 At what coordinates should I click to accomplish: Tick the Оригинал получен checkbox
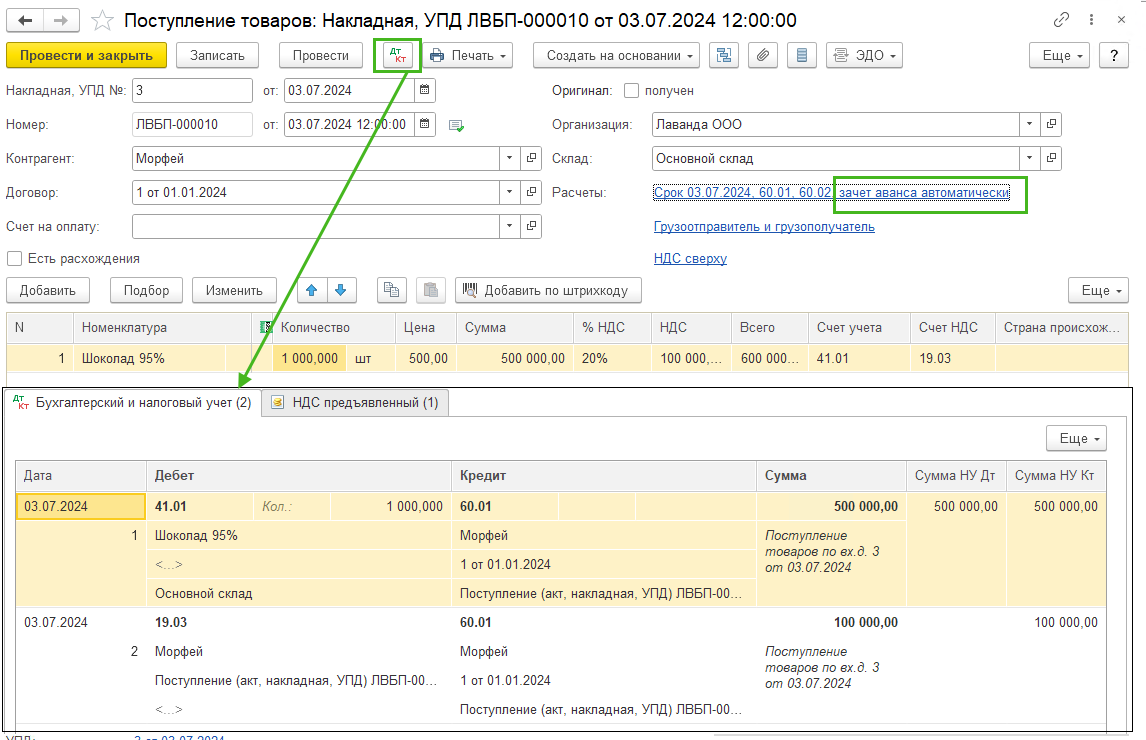[631, 91]
